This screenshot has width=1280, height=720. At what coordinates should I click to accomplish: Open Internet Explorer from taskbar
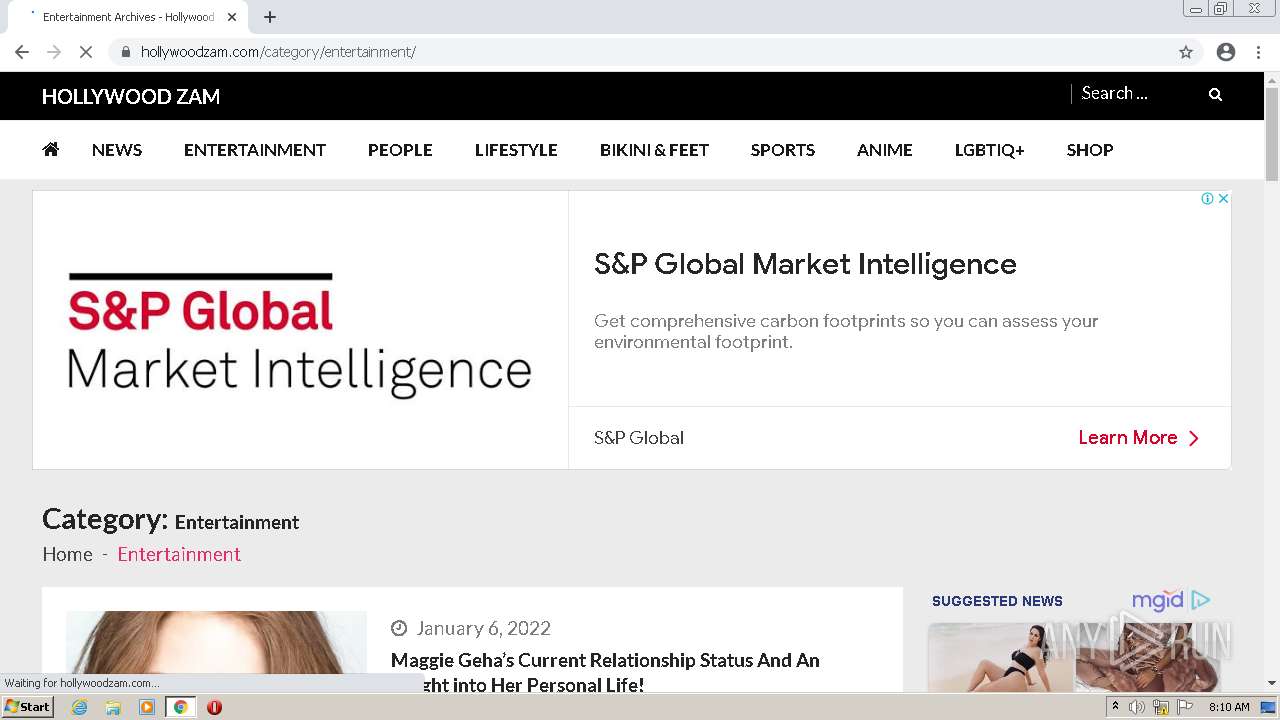tap(79, 707)
